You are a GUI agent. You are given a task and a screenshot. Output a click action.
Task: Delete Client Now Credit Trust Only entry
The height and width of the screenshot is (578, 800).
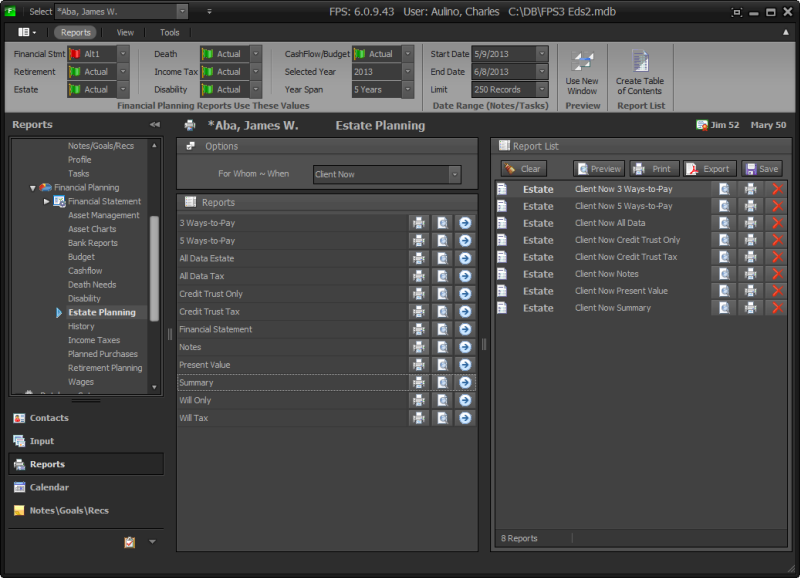(777, 240)
